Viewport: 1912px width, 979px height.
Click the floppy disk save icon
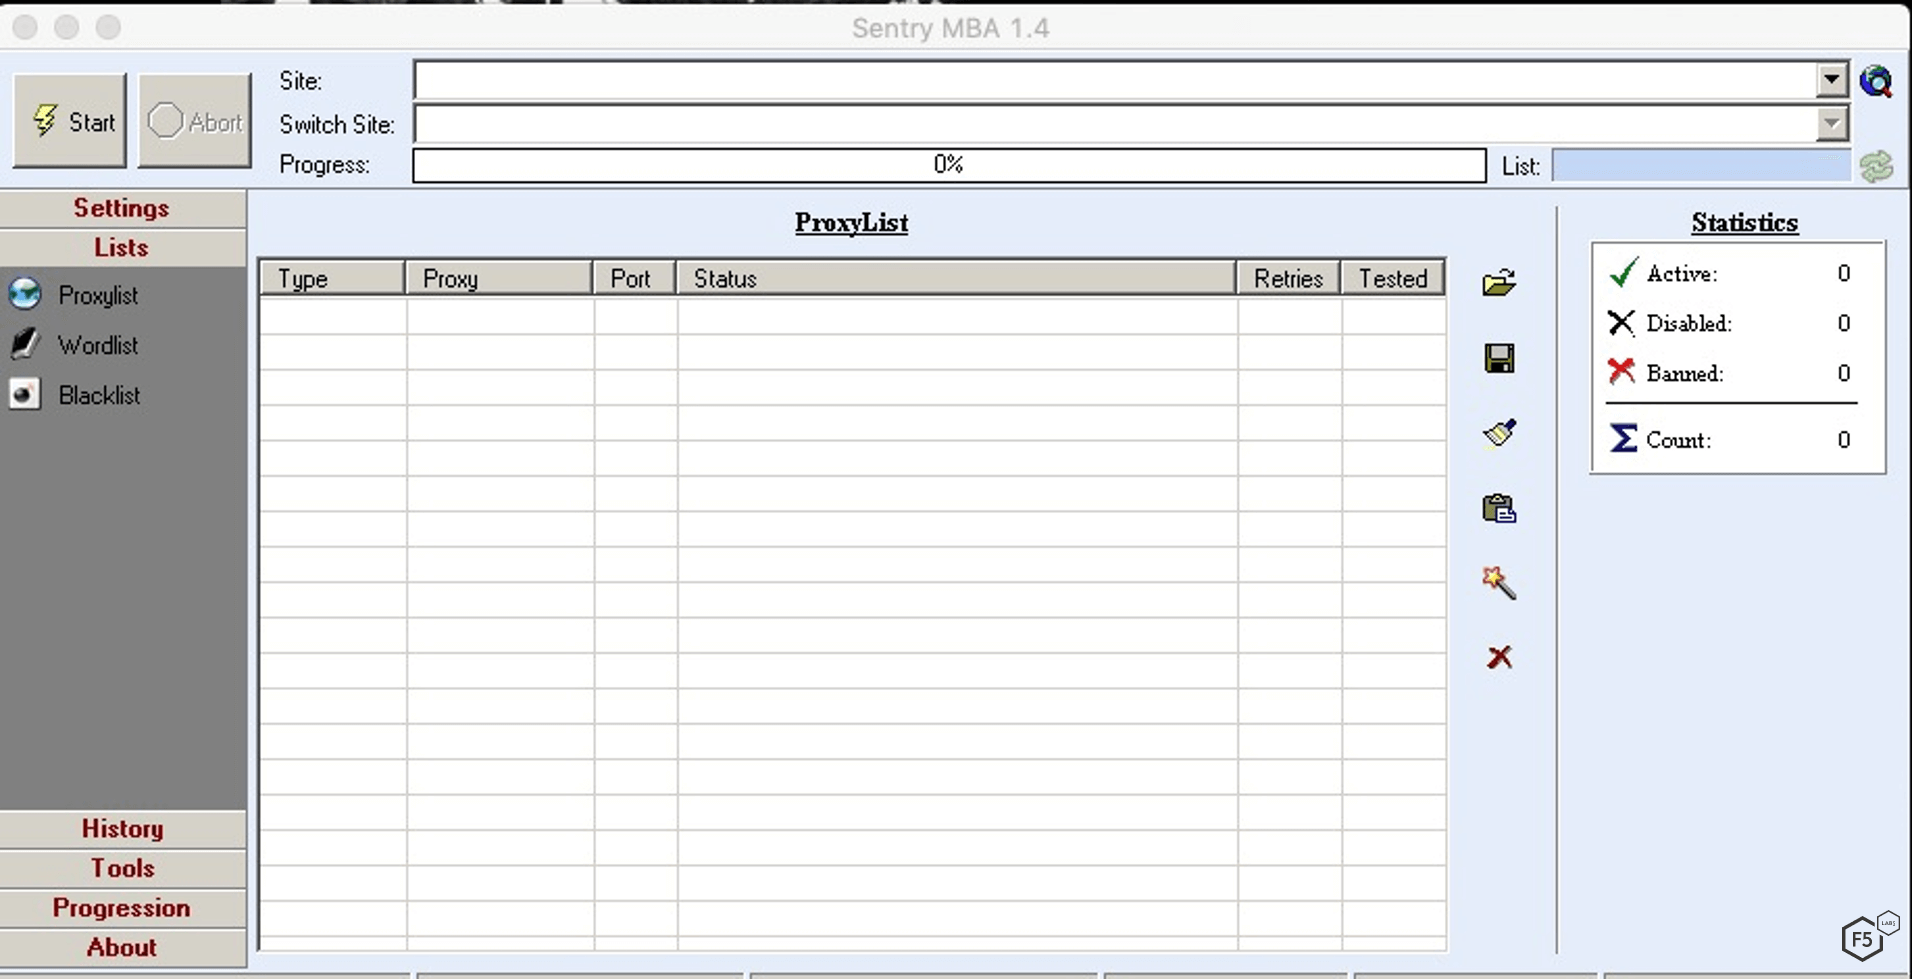tap(1498, 358)
